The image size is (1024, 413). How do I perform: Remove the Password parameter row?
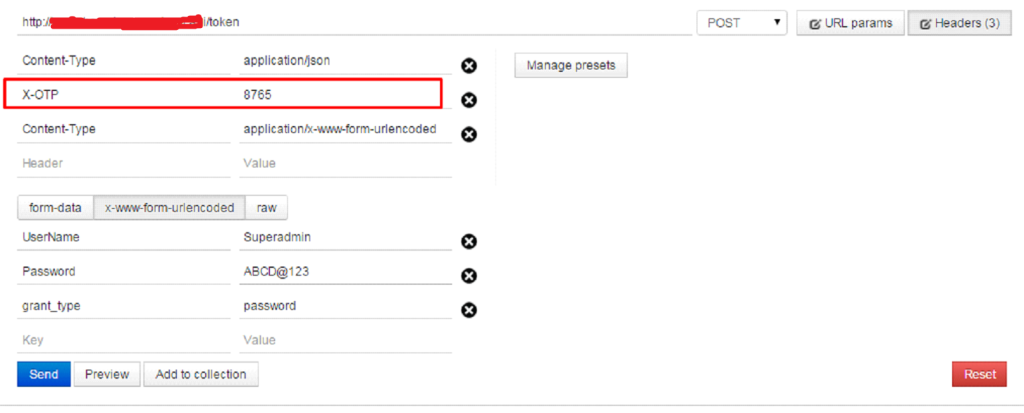[x=469, y=276]
